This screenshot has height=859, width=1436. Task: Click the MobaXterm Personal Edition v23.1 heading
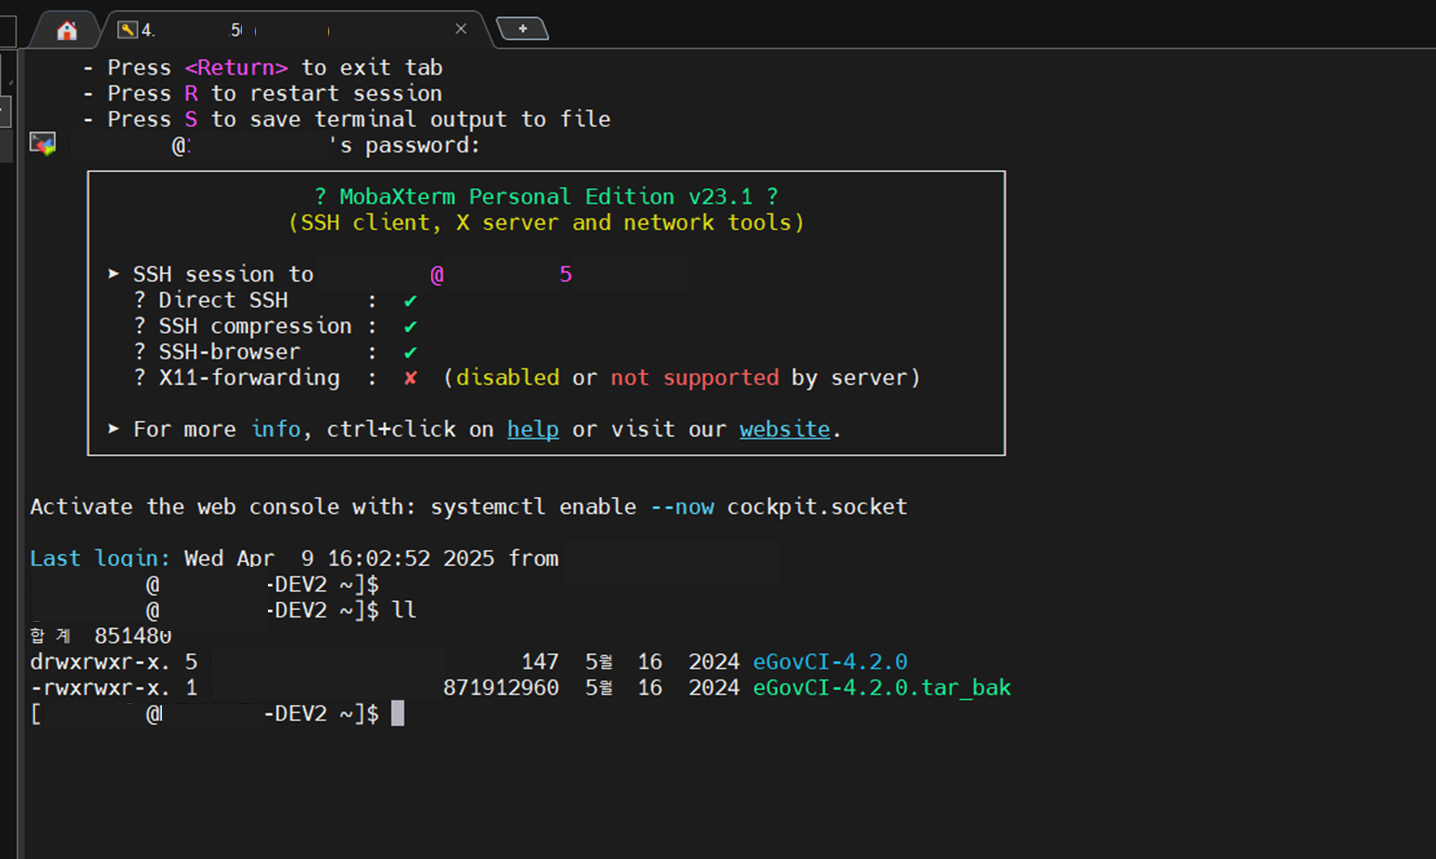(x=546, y=197)
